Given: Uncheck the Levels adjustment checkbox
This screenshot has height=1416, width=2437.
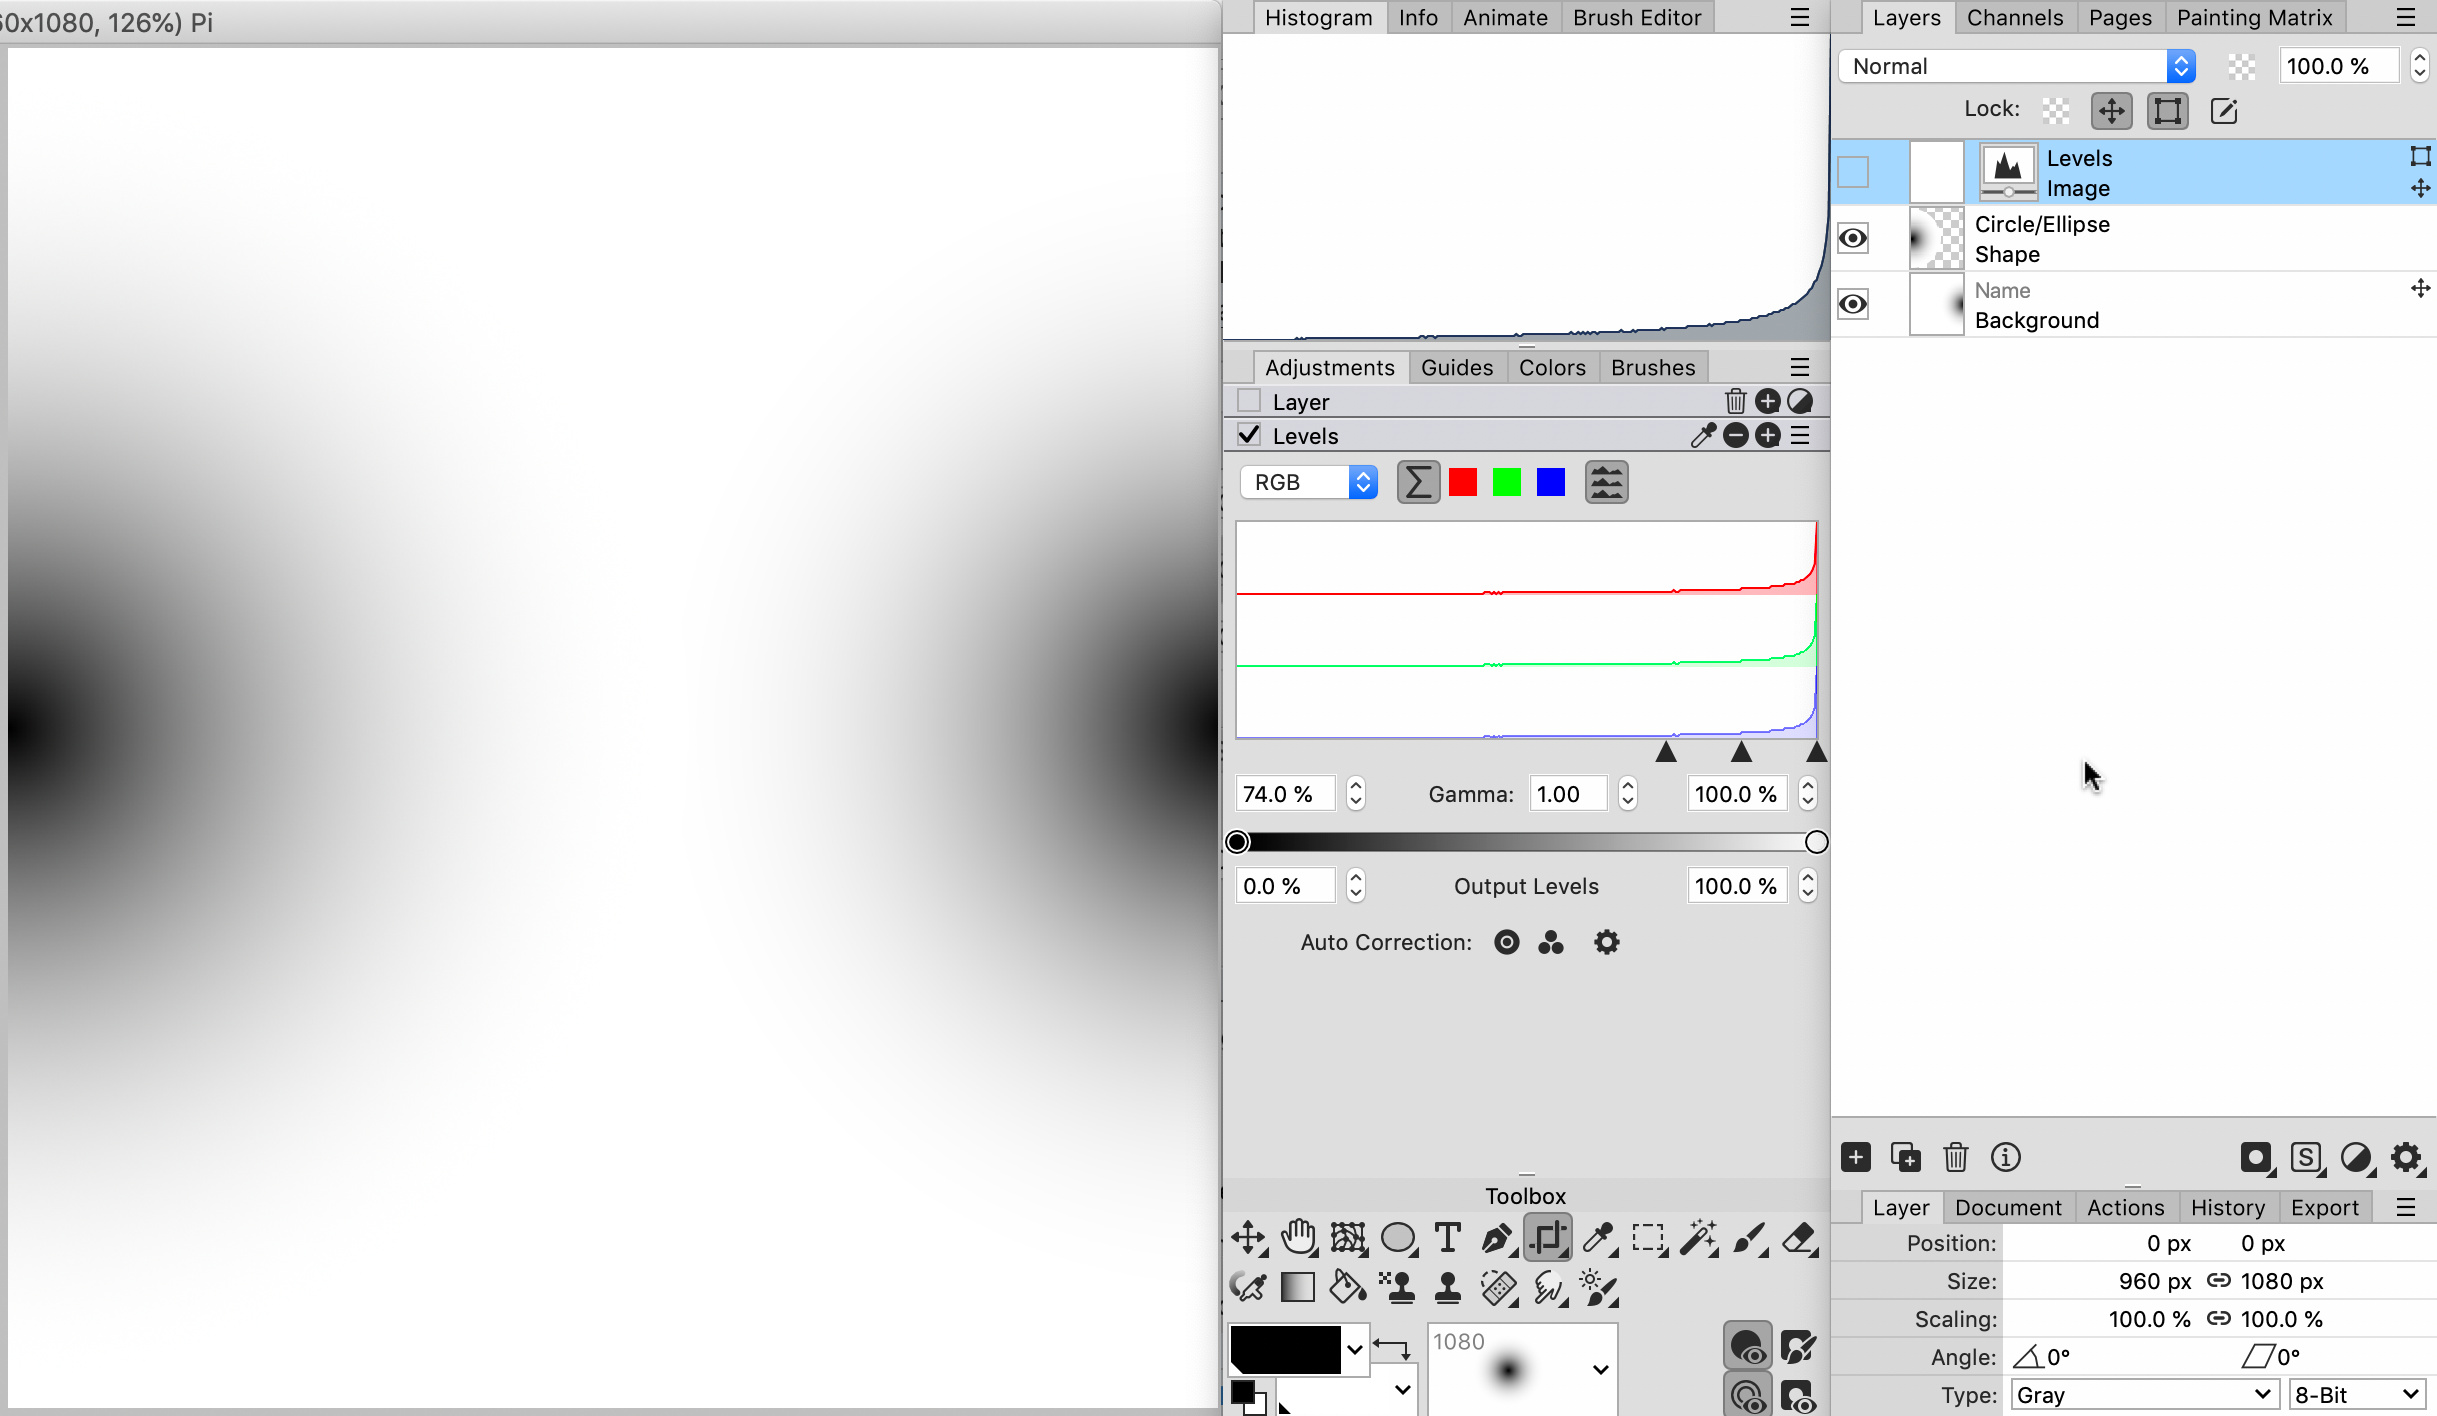Looking at the screenshot, I should (x=1248, y=435).
